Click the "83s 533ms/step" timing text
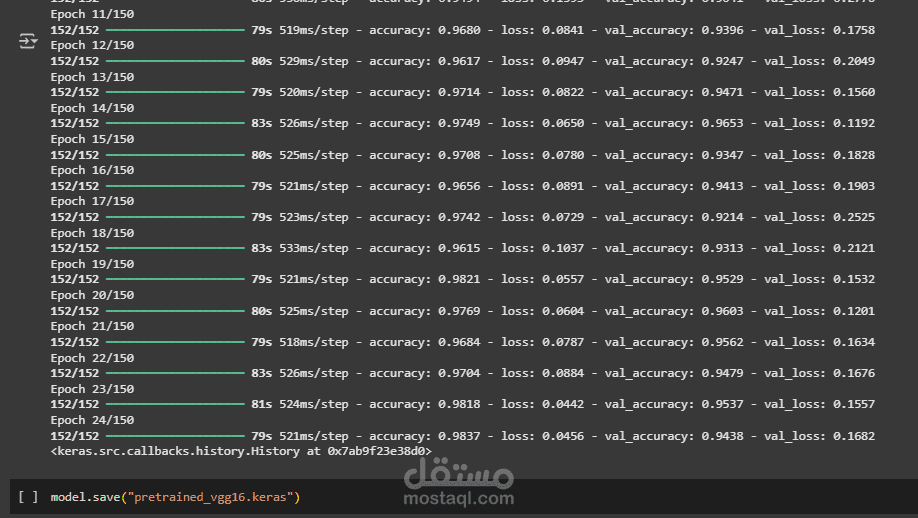The image size is (918, 518). click(300, 248)
